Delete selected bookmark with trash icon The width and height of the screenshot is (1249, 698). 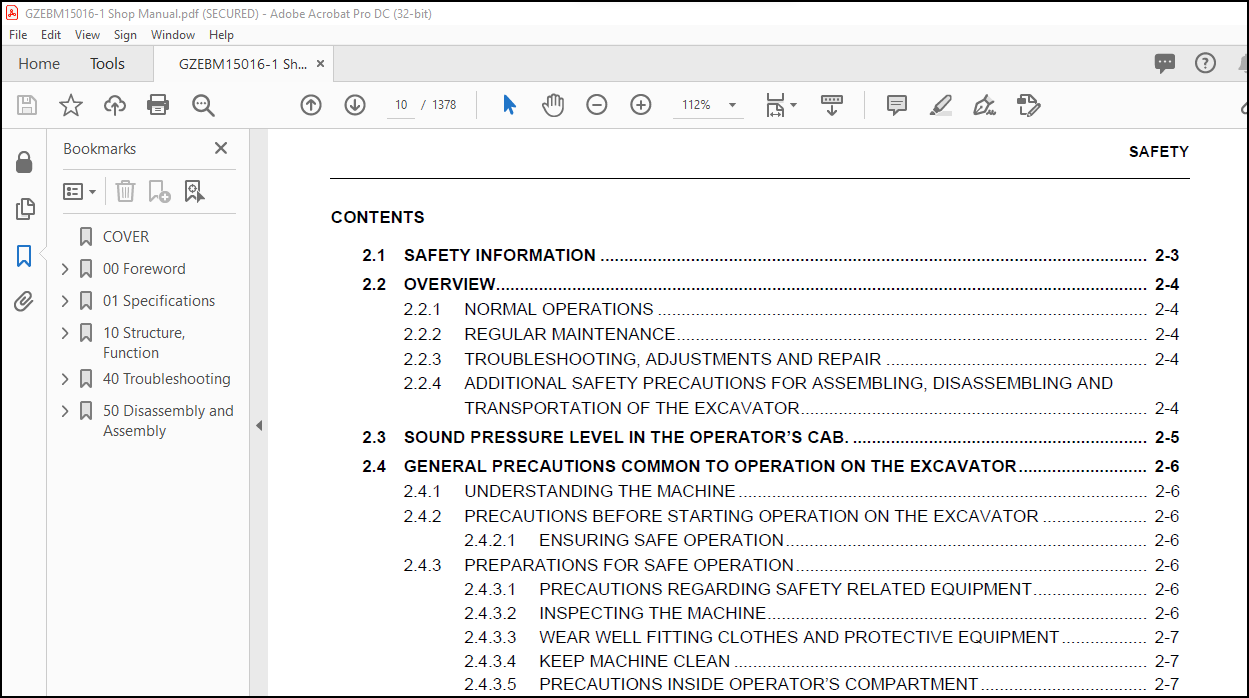(x=125, y=191)
